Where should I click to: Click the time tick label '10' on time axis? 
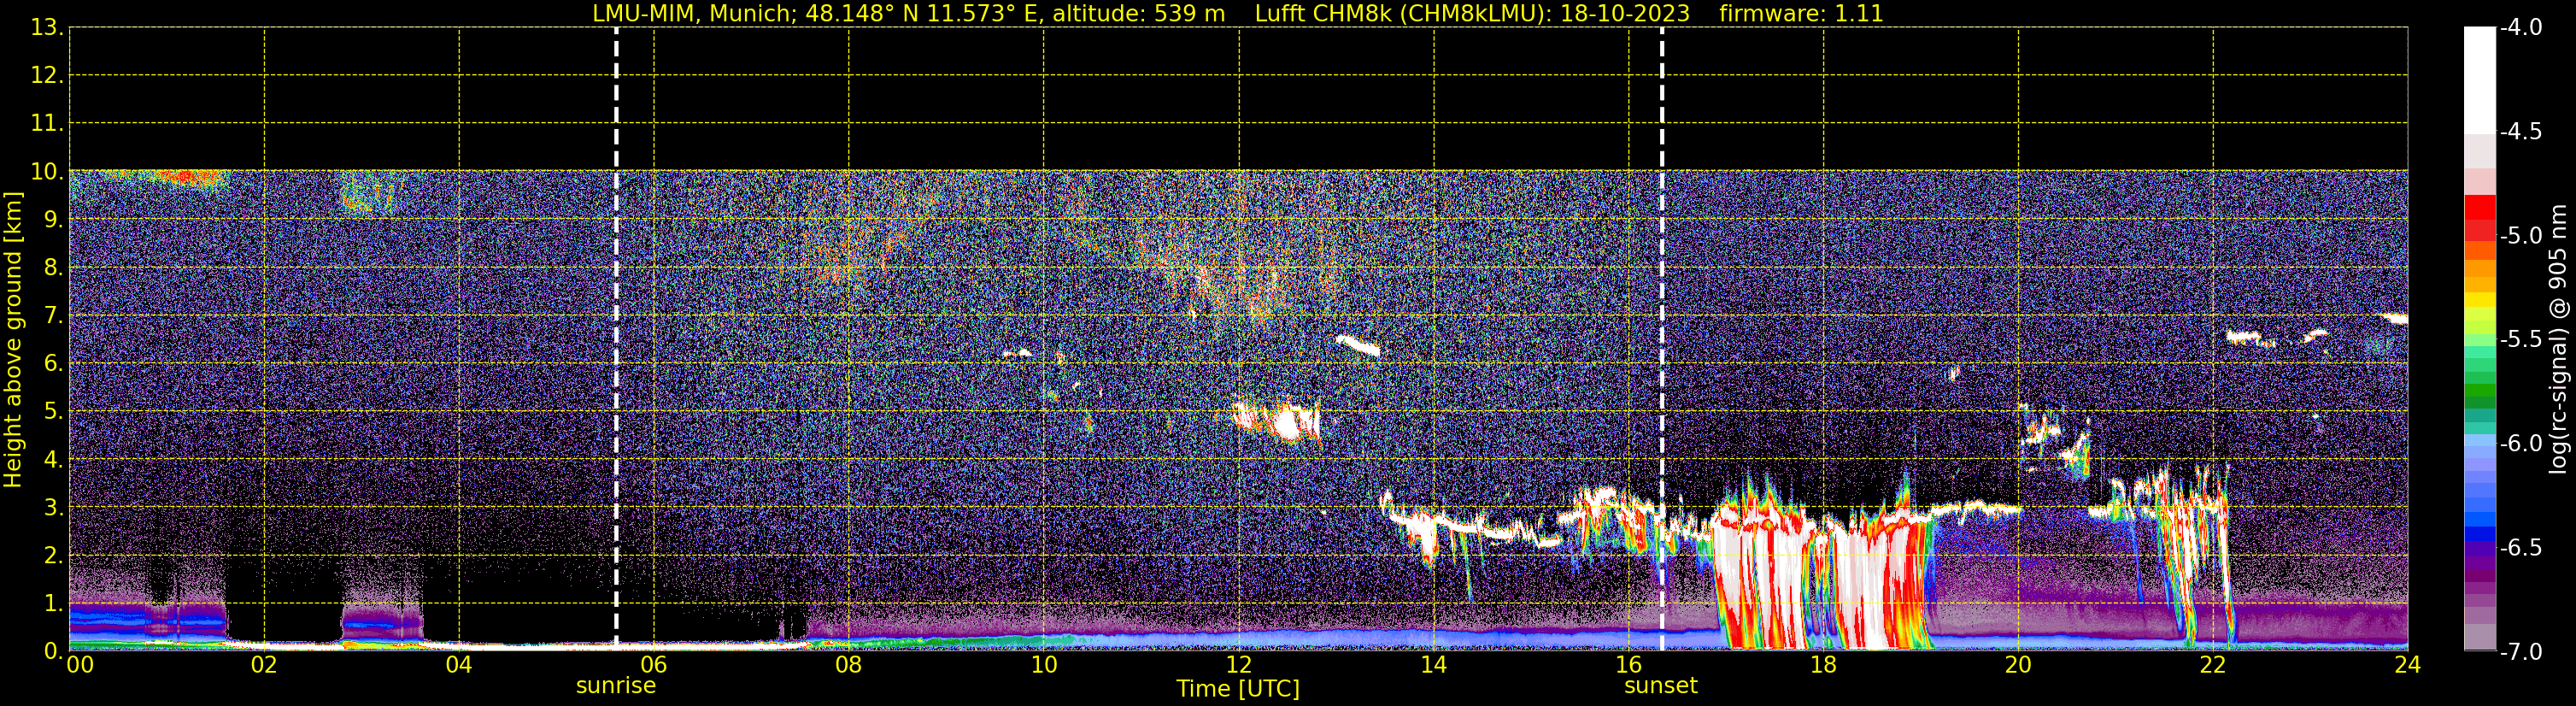pyautogui.click(x=1044, y=665)
